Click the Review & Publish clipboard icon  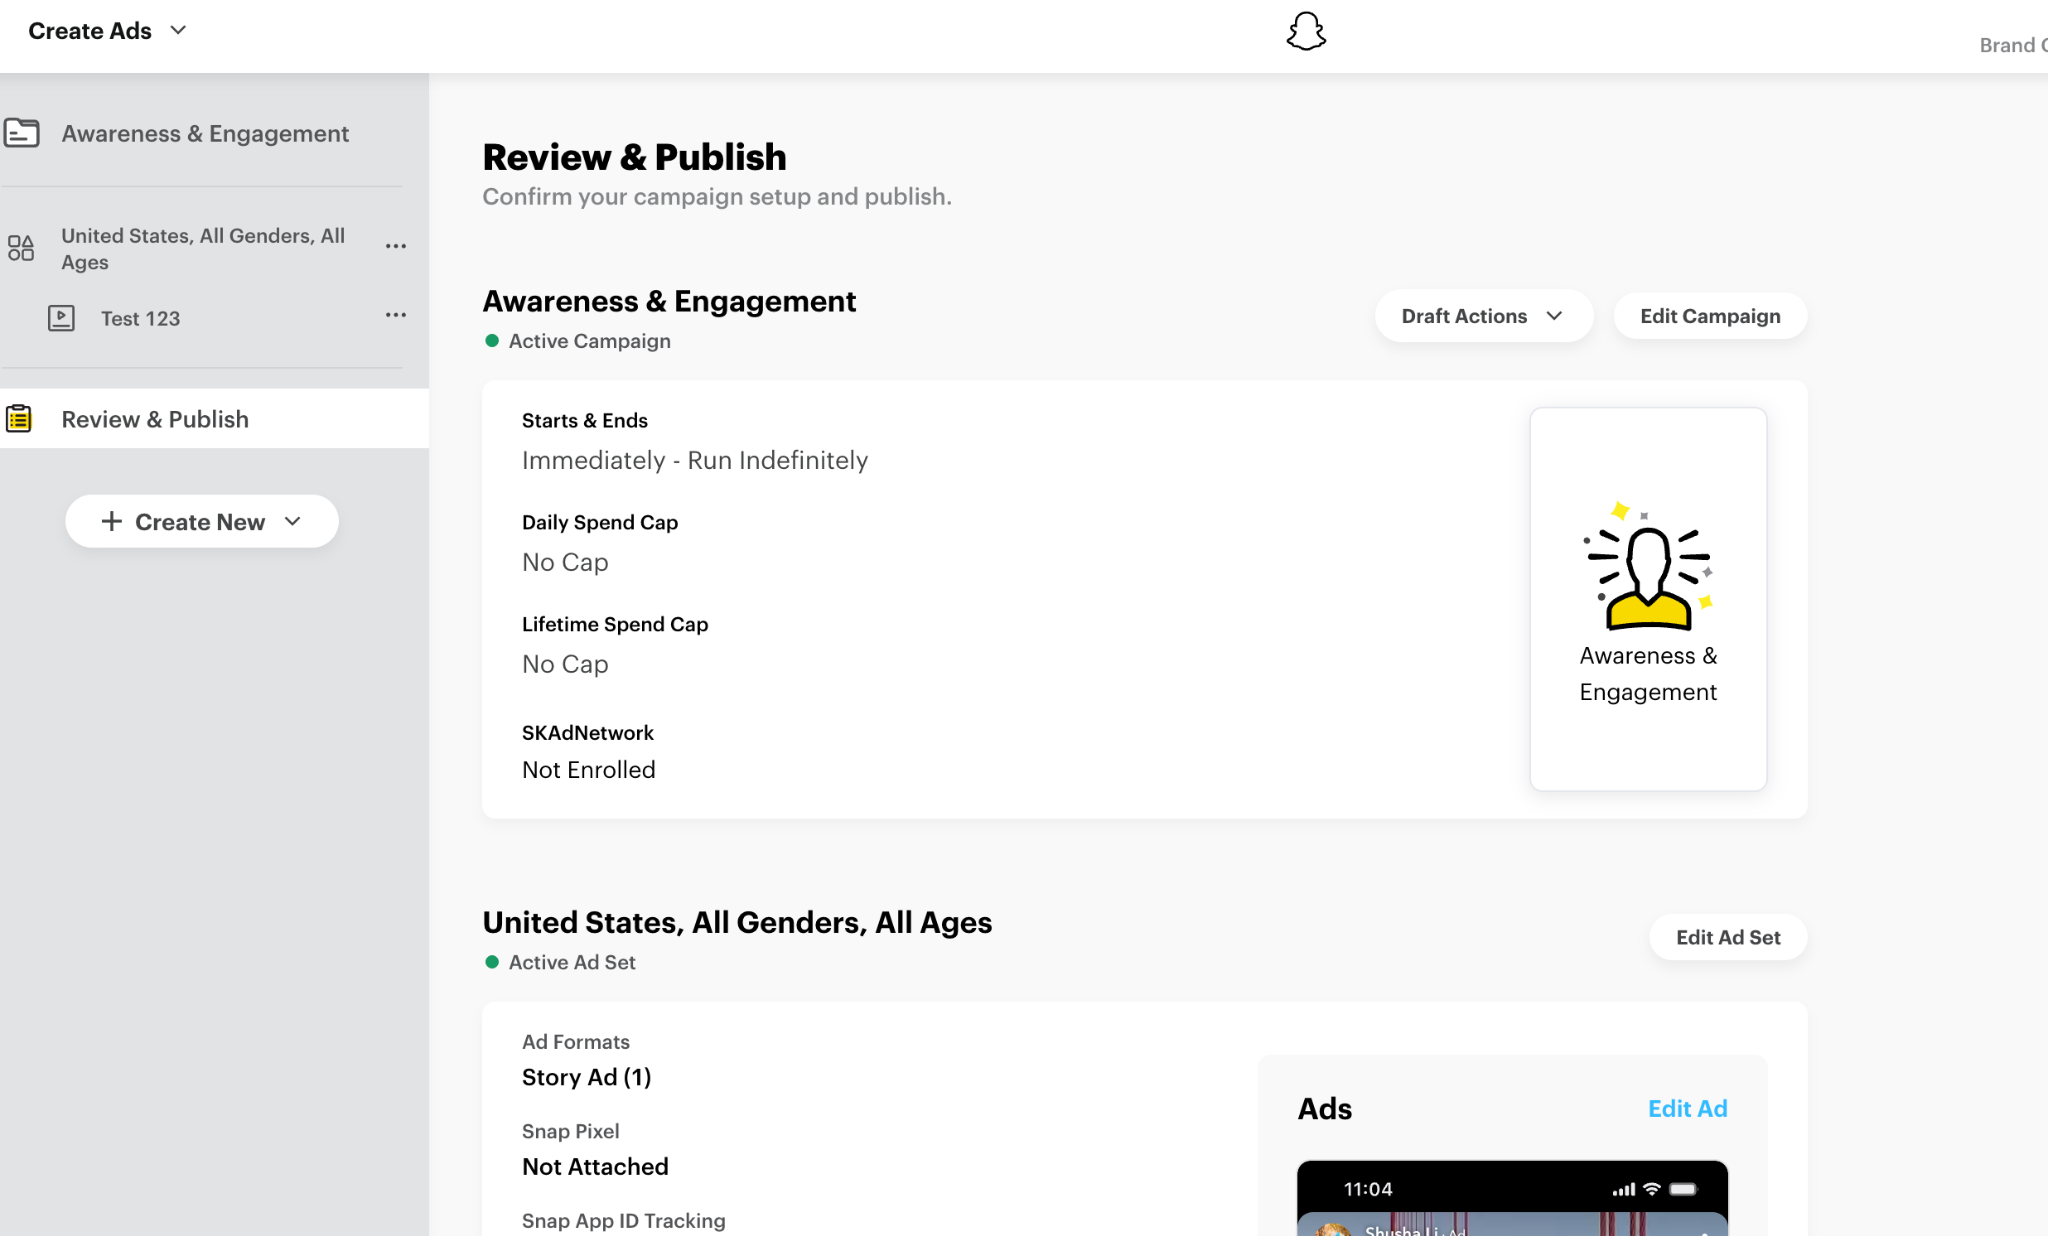coord(19,418)
